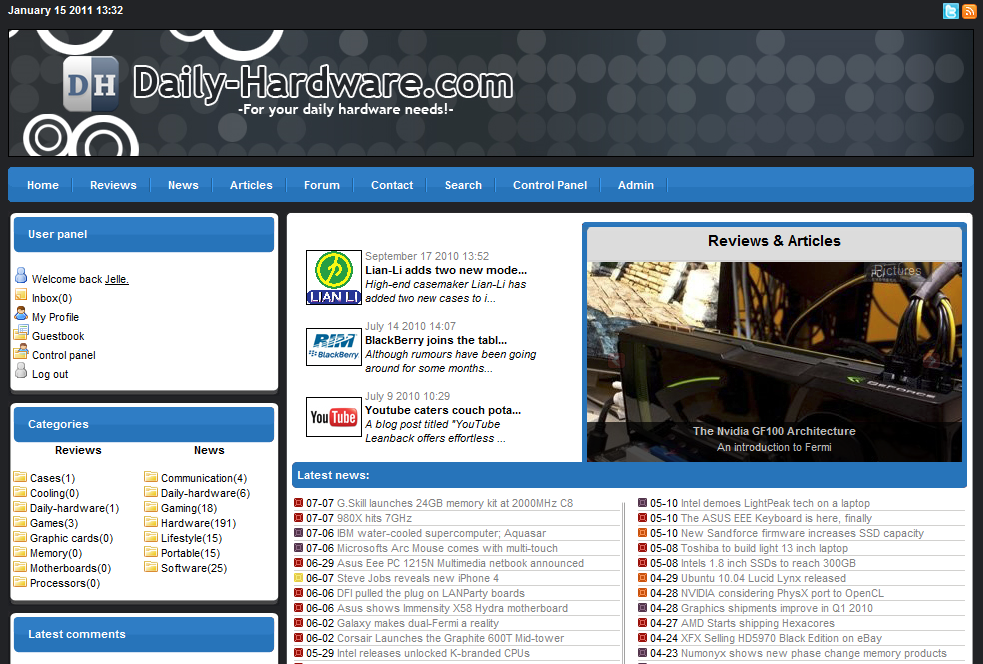Image resolution: width=983 pixels, height=664 pixels.
Task: Click the folder icon next to Lifestyle(15)
Action: (151, 537)
